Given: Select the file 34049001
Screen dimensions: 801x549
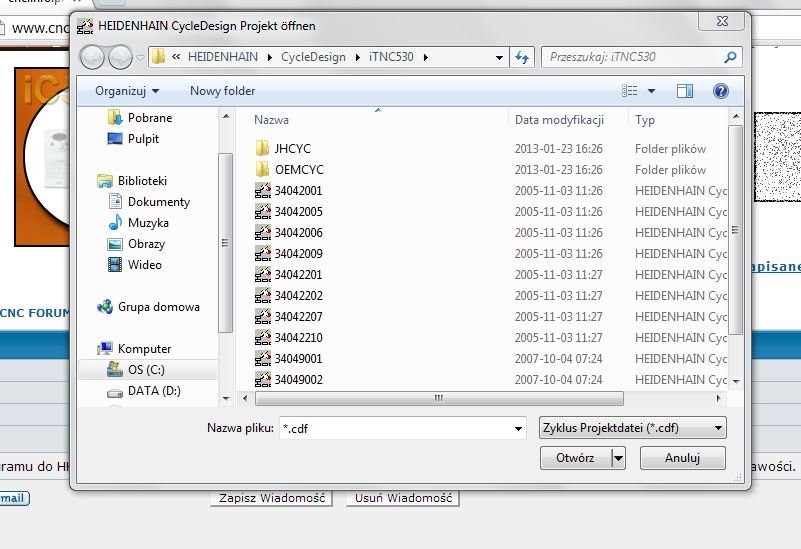Looking at the screenshot, I should click(288, 358).
